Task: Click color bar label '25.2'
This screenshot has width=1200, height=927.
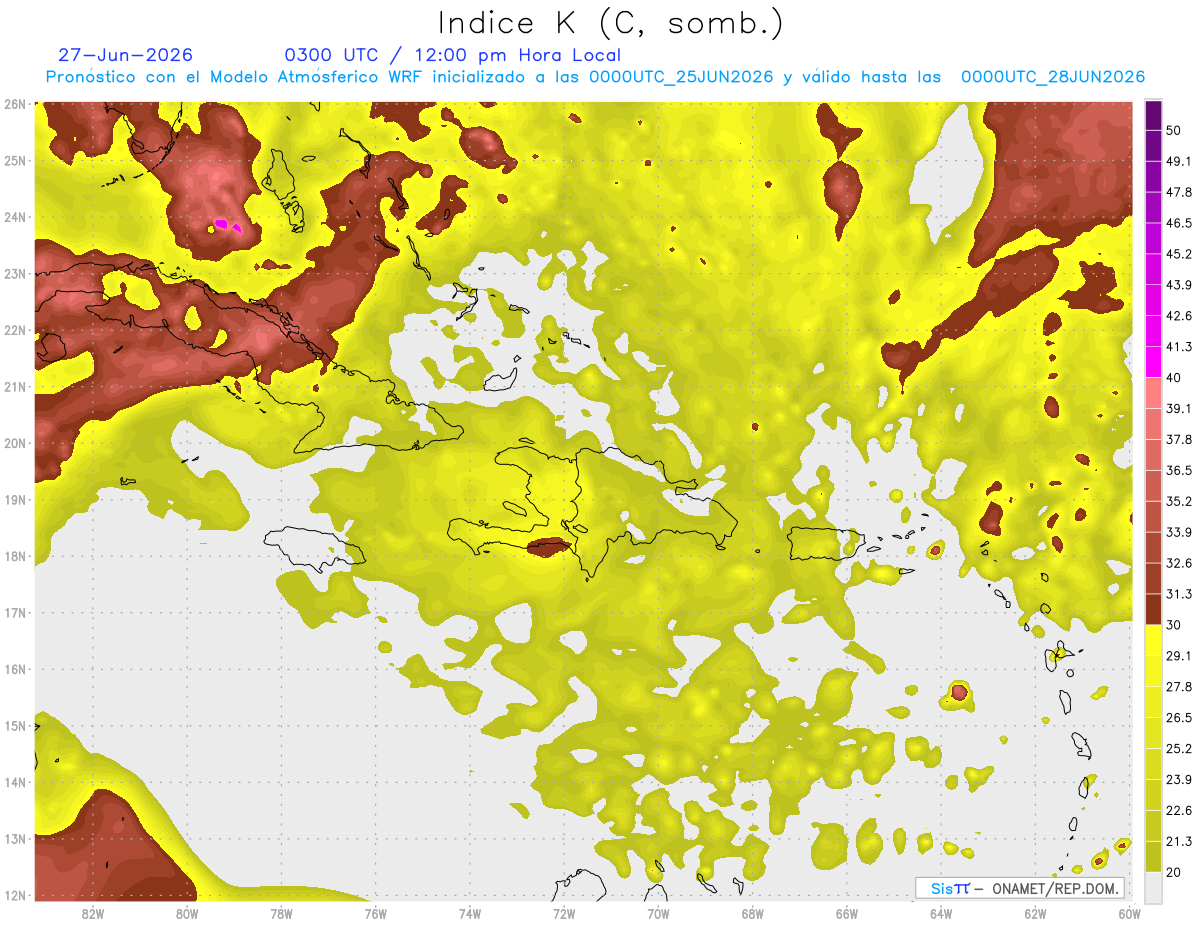Action: pyautogui.click(x=1179, y=748)
